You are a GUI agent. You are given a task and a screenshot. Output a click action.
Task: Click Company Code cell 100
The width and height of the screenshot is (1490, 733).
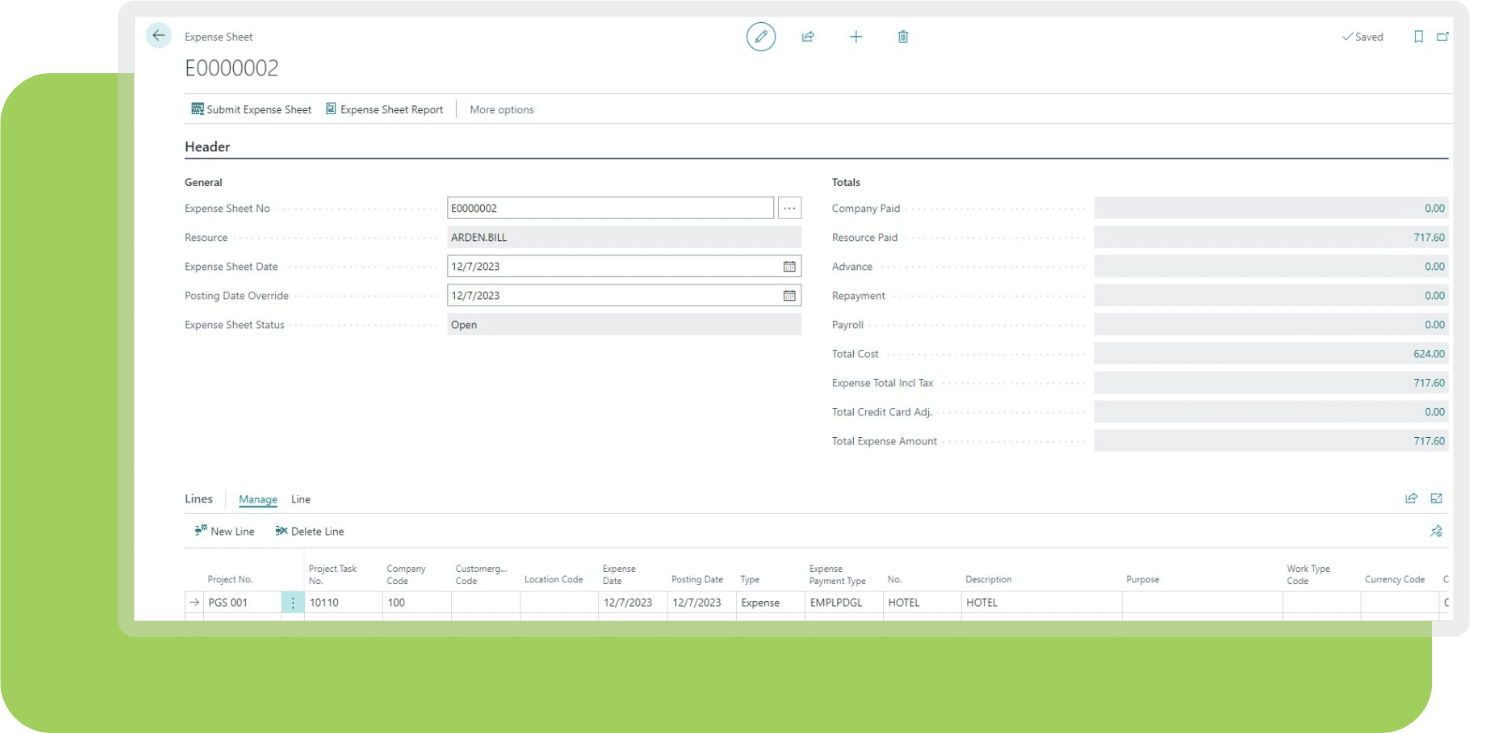coord(417,603)
